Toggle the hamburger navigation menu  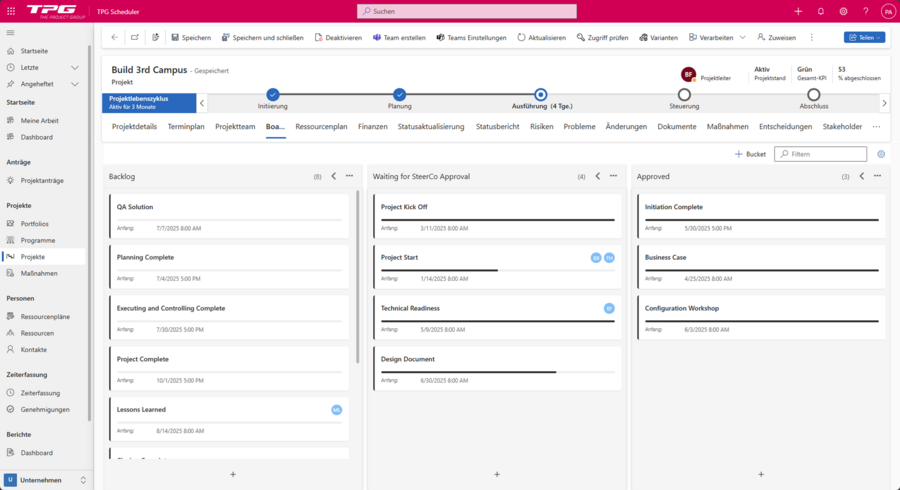[10, 33]
